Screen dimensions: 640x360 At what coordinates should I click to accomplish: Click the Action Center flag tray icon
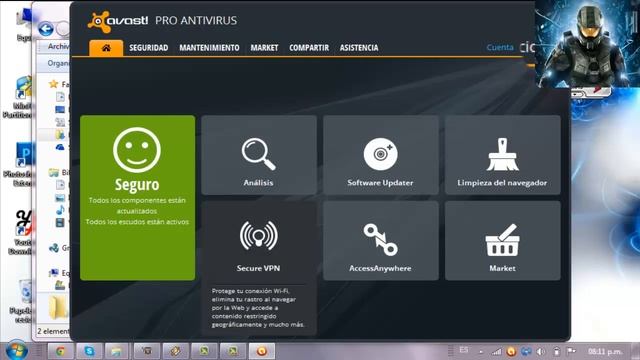tap(571, 351)
